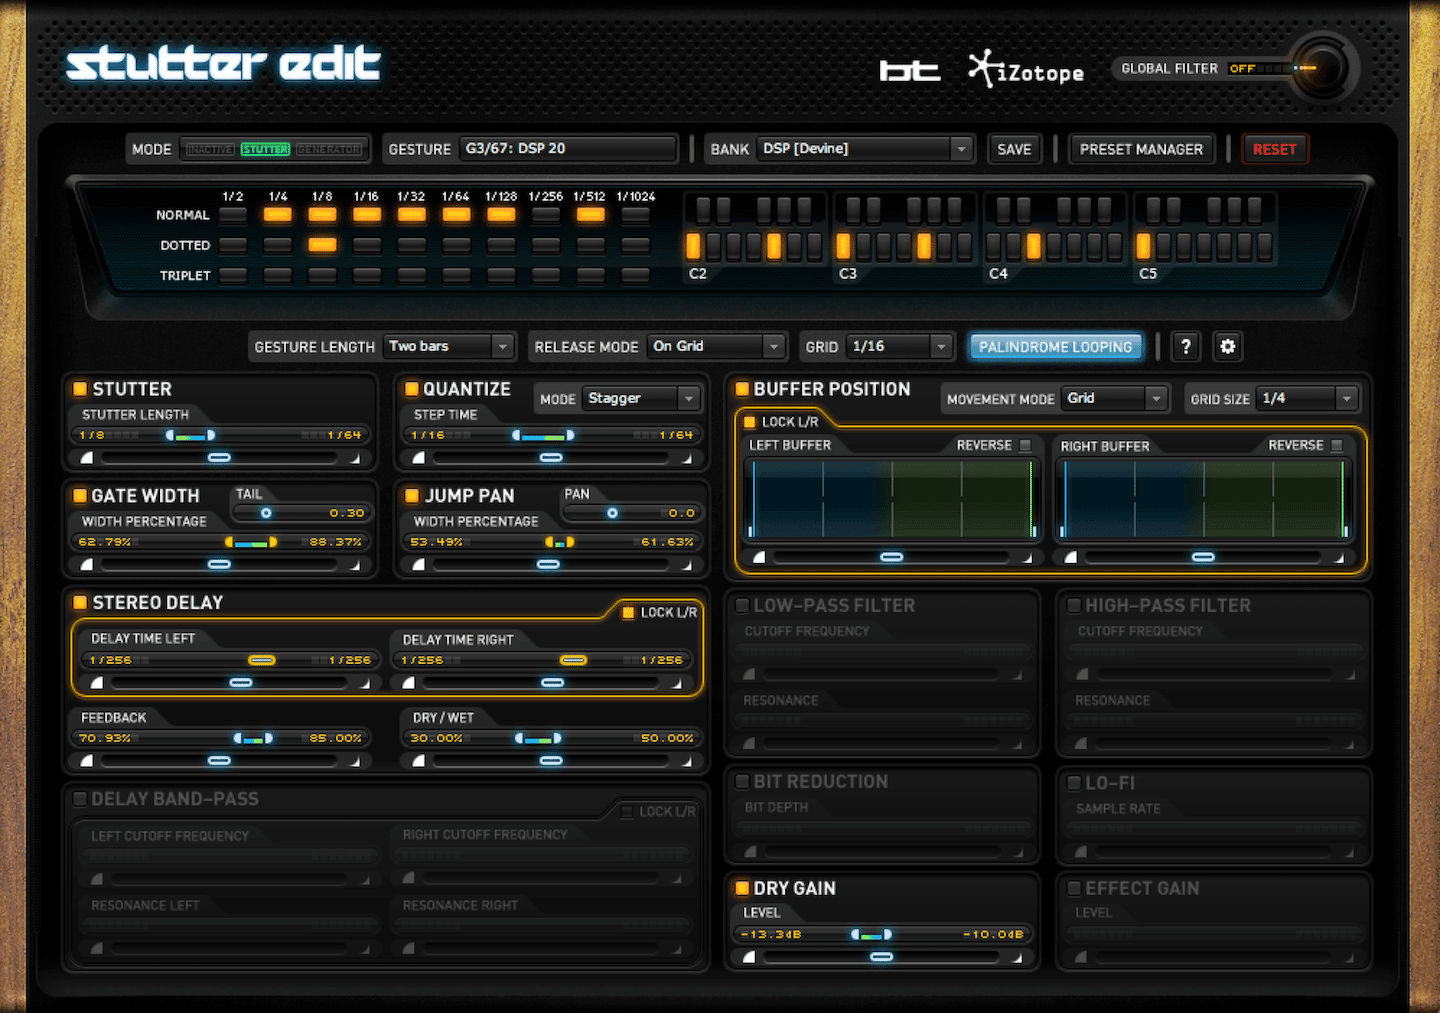Click the left ramp icon under Dry Gain level
The width and height of the screenshot is (1440, 1013).
click(x=749, y=957)
